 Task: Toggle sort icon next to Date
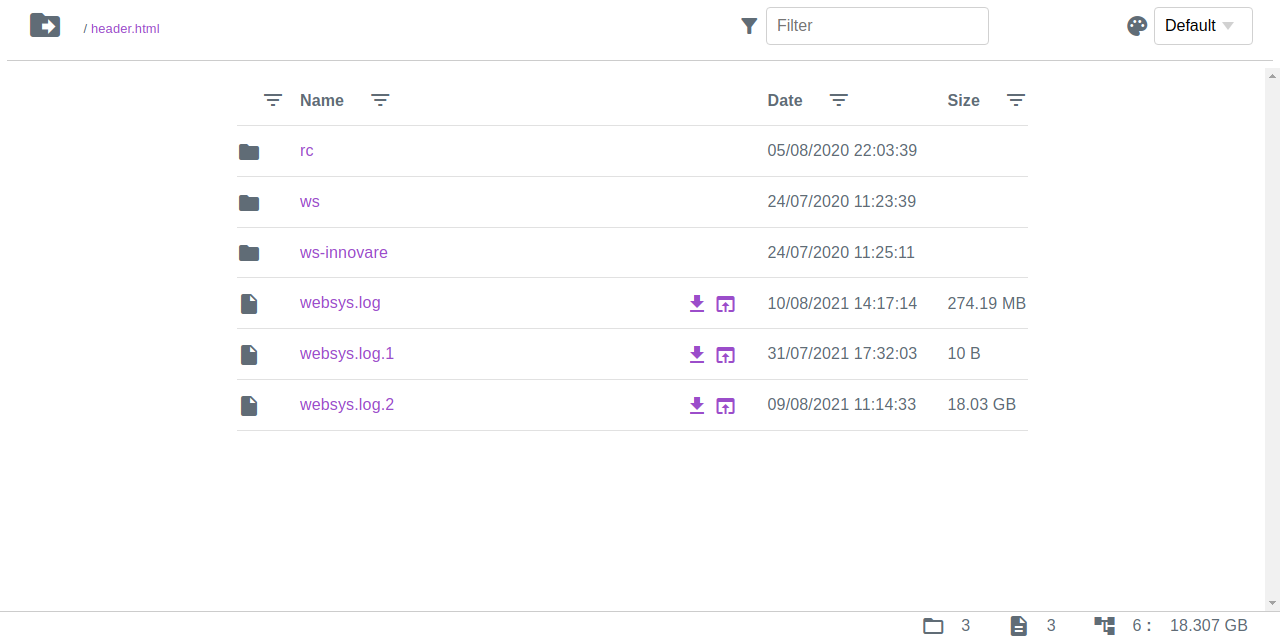pyautogui.click(x=839, y=100)
